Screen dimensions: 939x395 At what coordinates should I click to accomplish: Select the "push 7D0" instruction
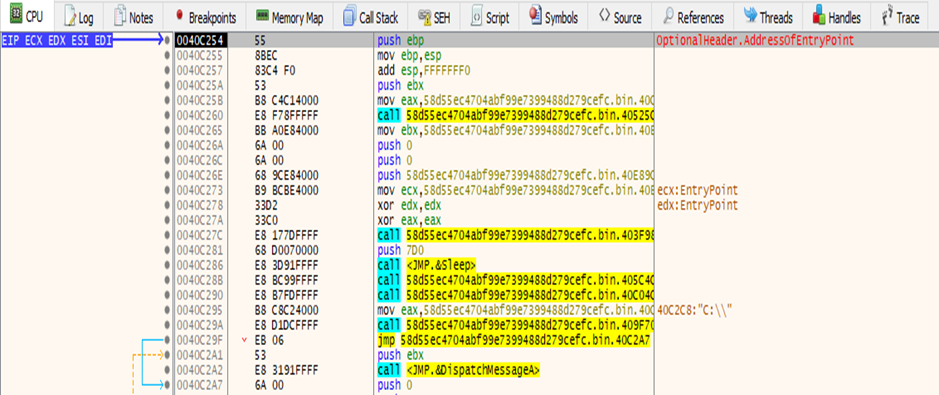(x=401, y=250)
